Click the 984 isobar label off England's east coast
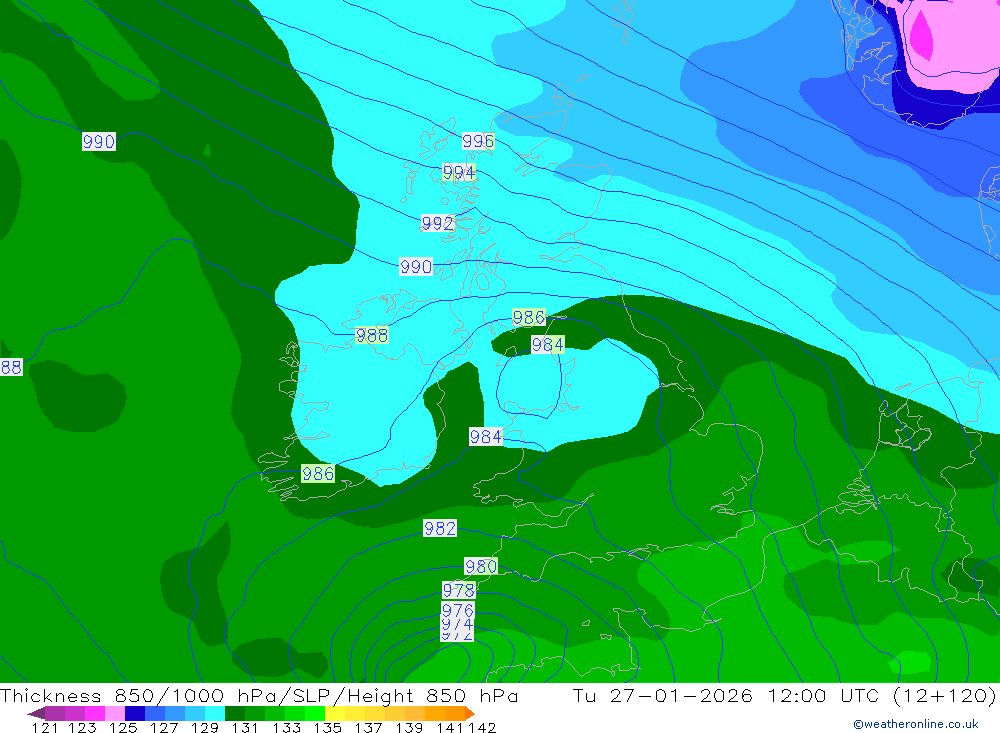 [548, 345]
